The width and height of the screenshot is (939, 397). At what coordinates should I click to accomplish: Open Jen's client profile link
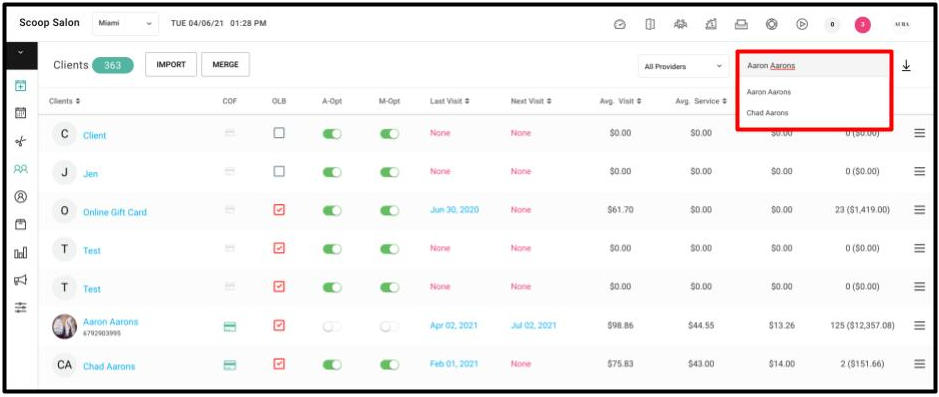pos(90,174)
